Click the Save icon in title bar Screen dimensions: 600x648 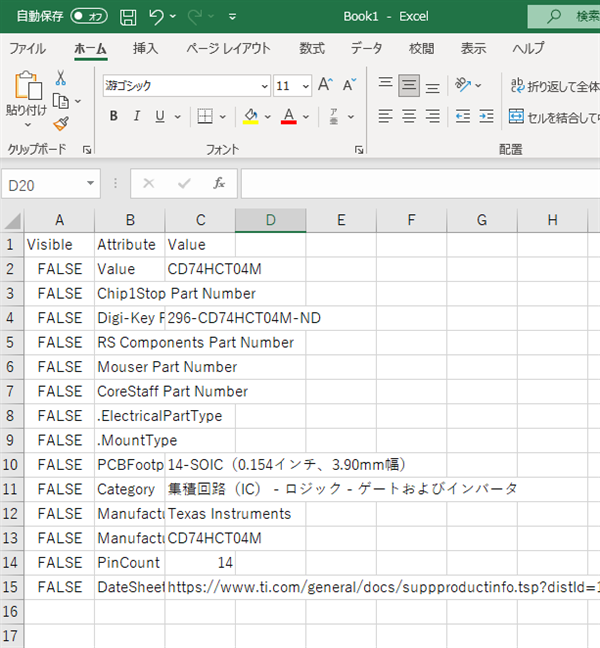pyautogui.click(x=128, y=17)
